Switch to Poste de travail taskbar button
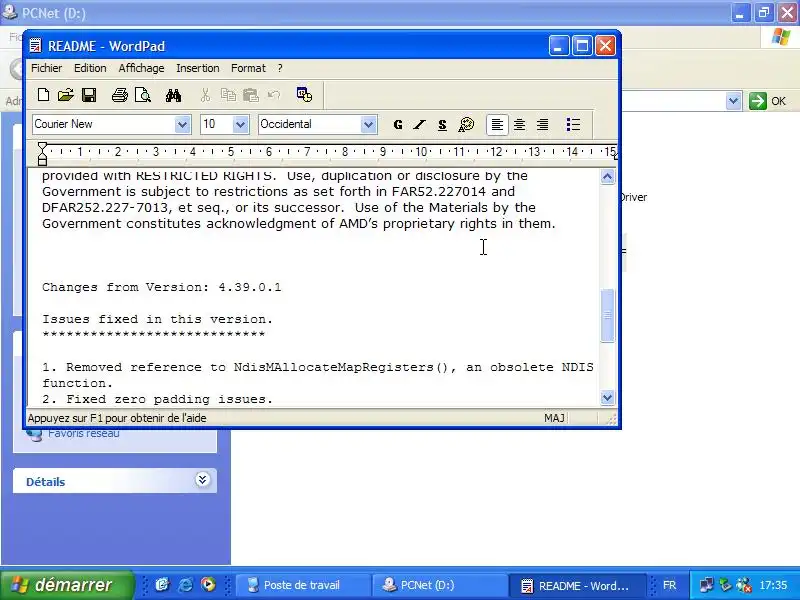This screenshot has width=800, height=600. 302,585
